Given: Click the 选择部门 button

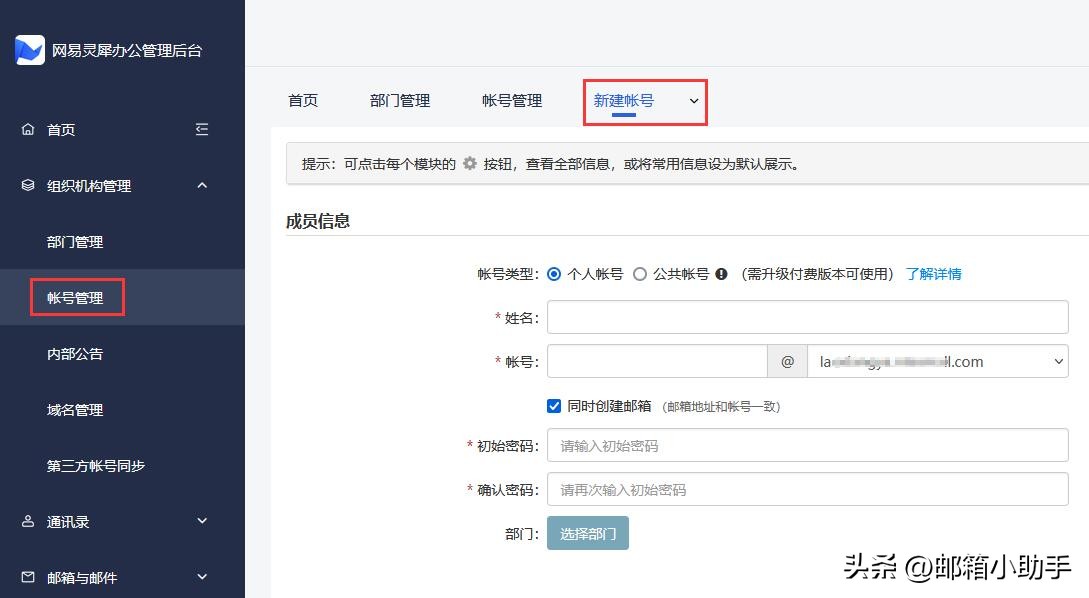Looking at the screenshot, I should [587, 534].
